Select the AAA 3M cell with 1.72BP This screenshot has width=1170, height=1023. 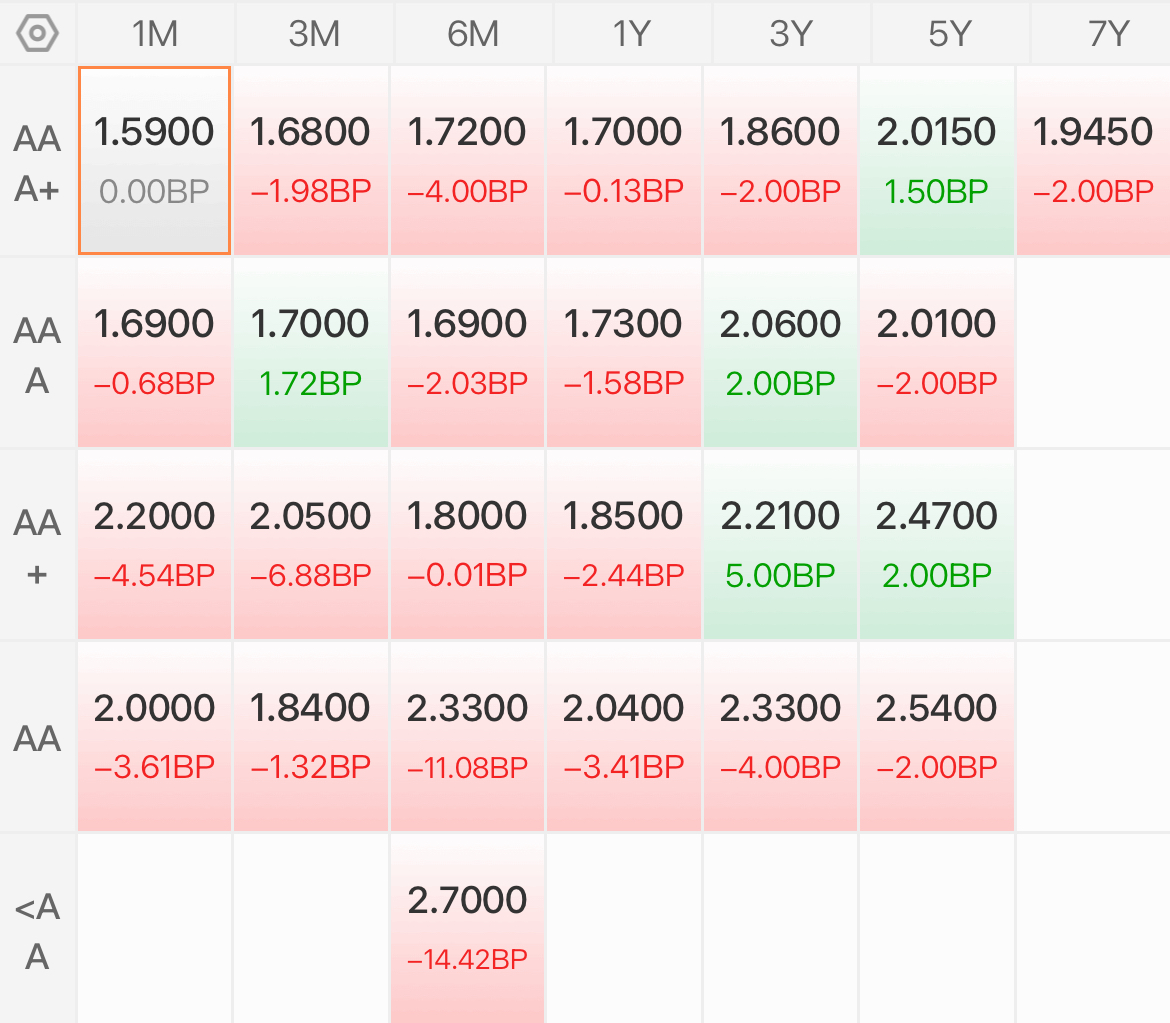[x=310, y=352]
